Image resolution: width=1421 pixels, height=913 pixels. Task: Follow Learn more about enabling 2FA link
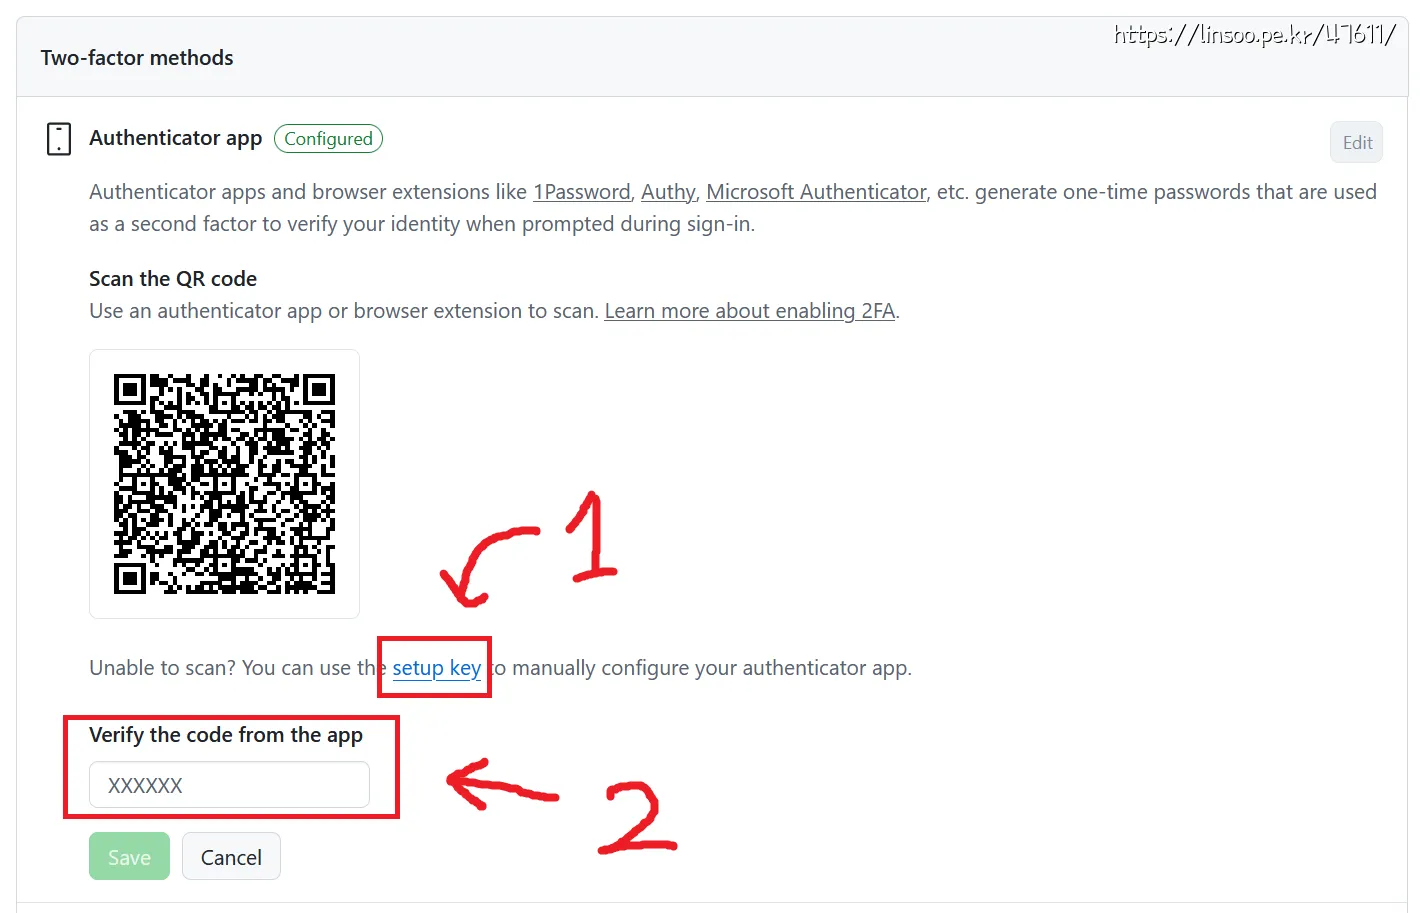[750, 311]
